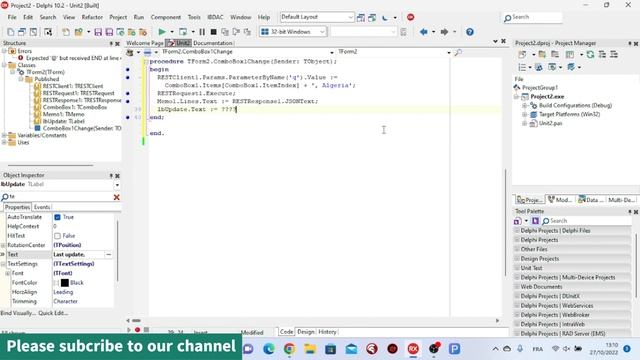Open File Explorer from the taskbar
This screenshot has width=640, height=360.
coord(310,349)
